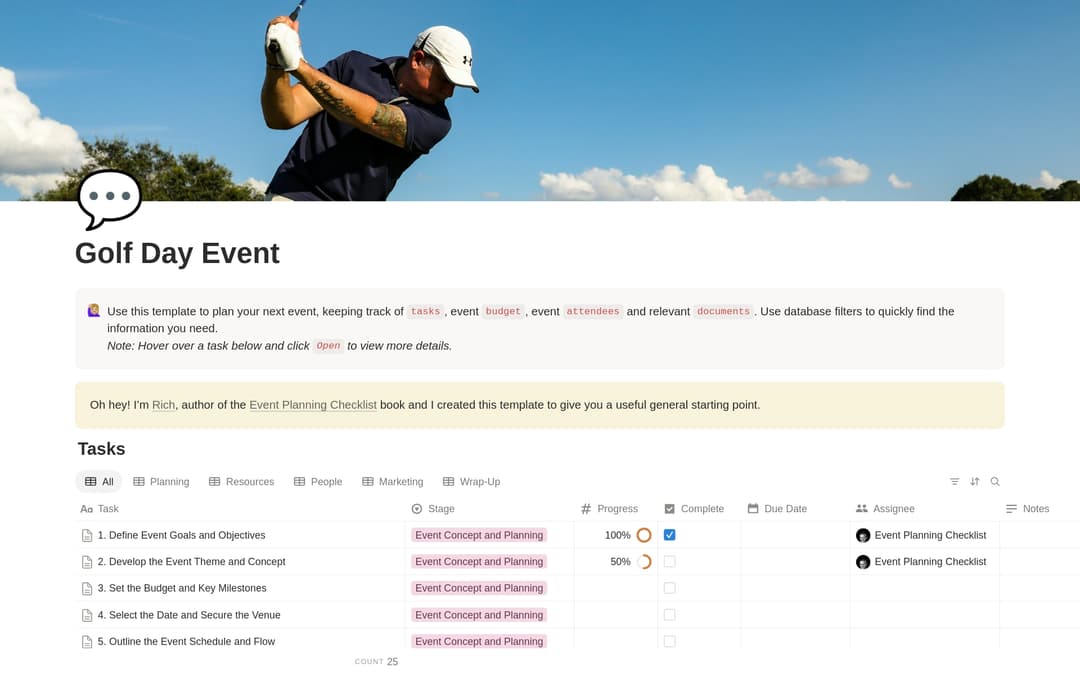The height and width of the screenshot is (674, 1080).
Task: Open task 5. Outline the Event Schedule and Flow
Action: pos(186,642)
